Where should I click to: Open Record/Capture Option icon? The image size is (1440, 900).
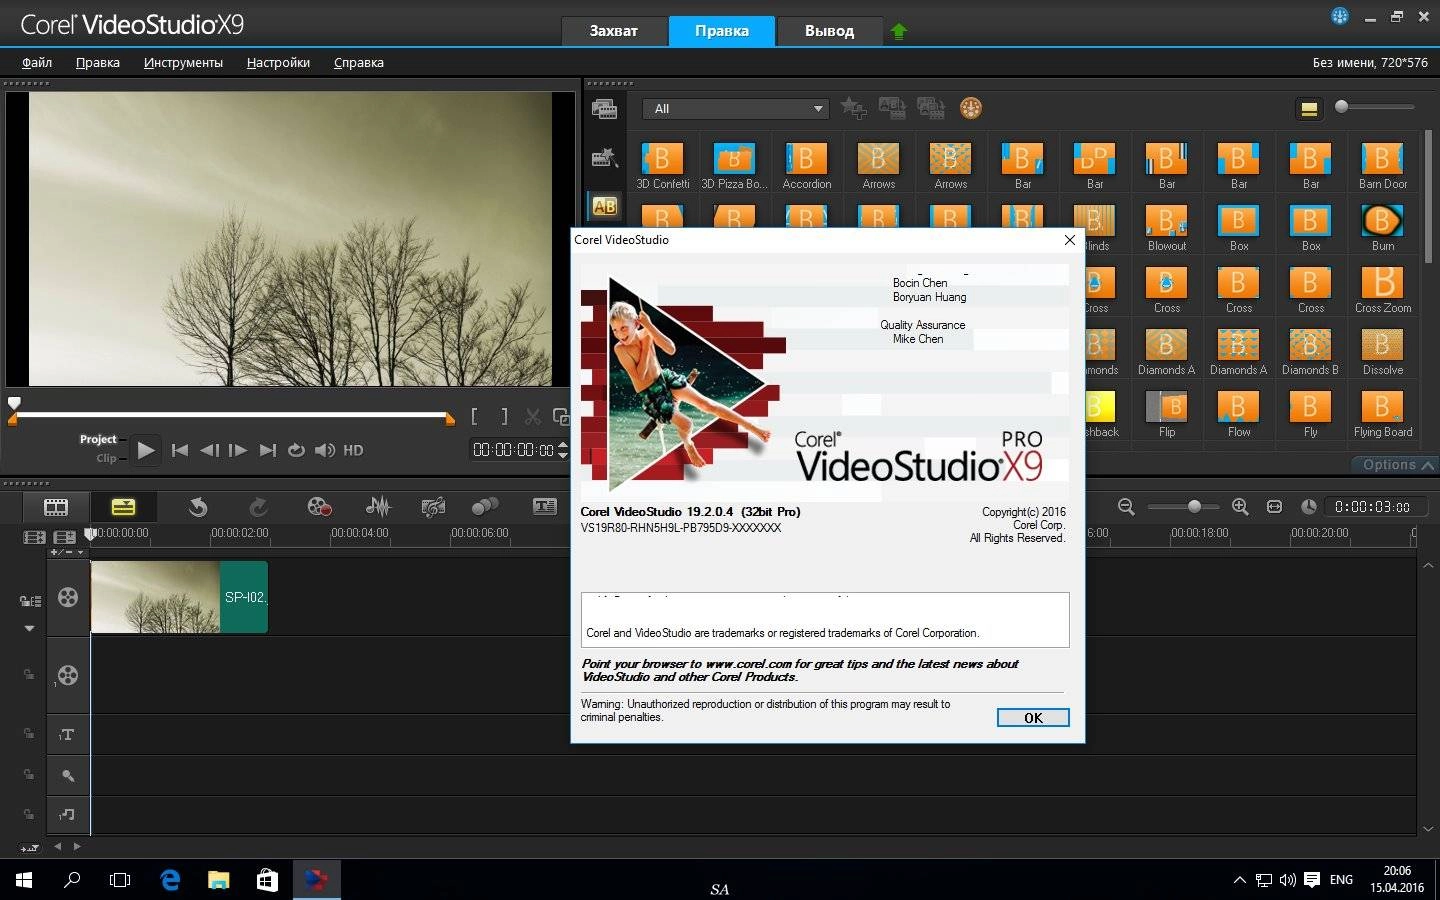pyautogui.click(x=319, y=507)
